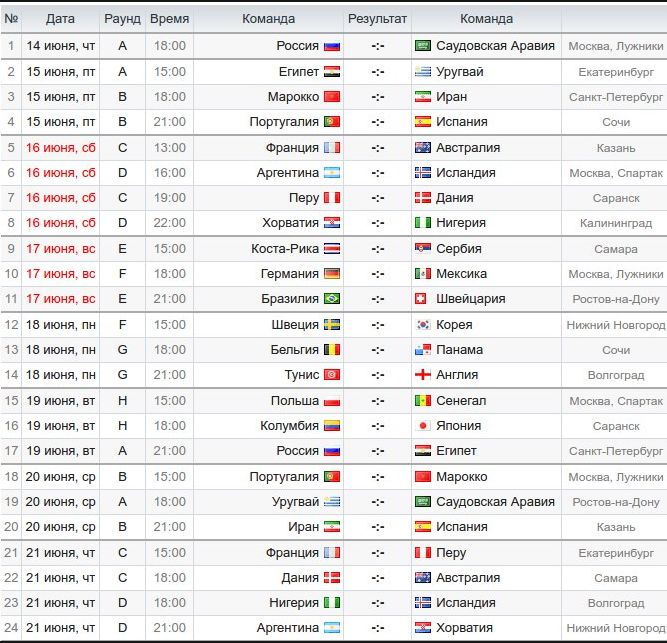Viewport: 667px width, 643px height.
Task: Click the Senegal flag icon
Action: (x=423, y=400)
